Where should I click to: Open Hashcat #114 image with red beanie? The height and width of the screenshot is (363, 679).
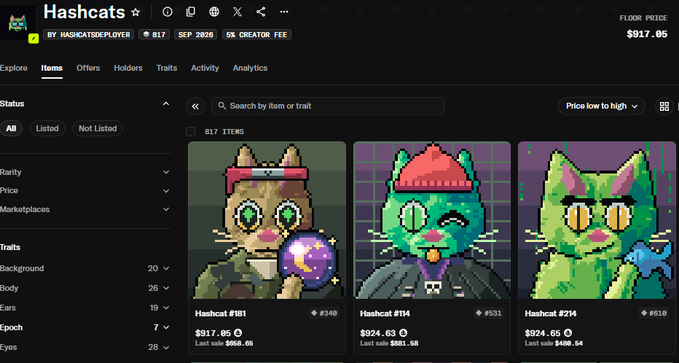[432, 220]
